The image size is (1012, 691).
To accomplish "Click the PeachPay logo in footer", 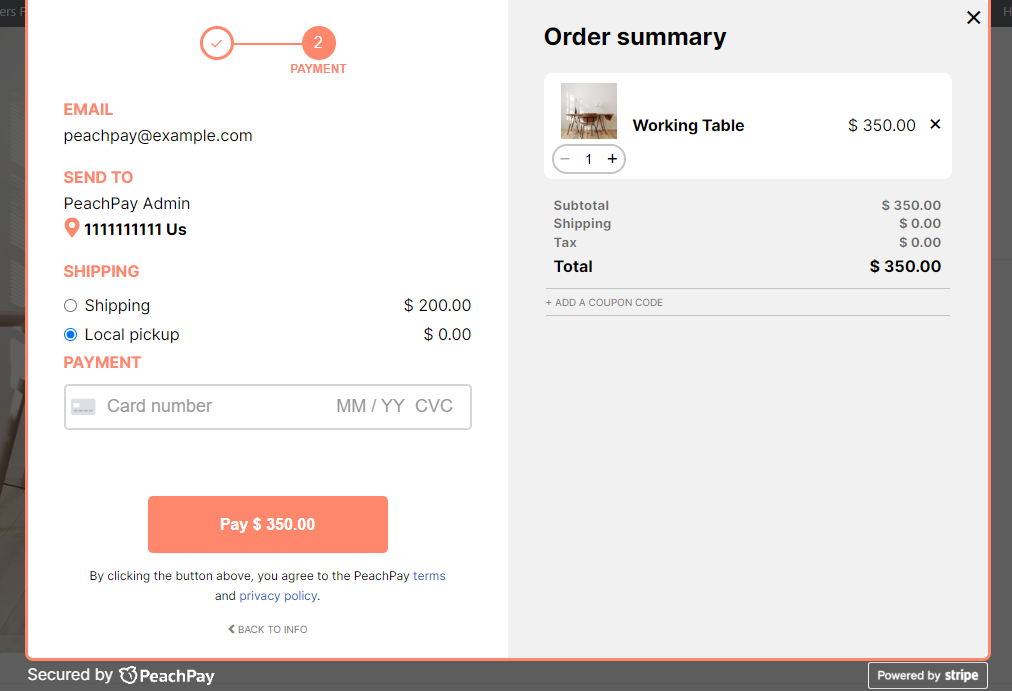I will tap(167, 676).
